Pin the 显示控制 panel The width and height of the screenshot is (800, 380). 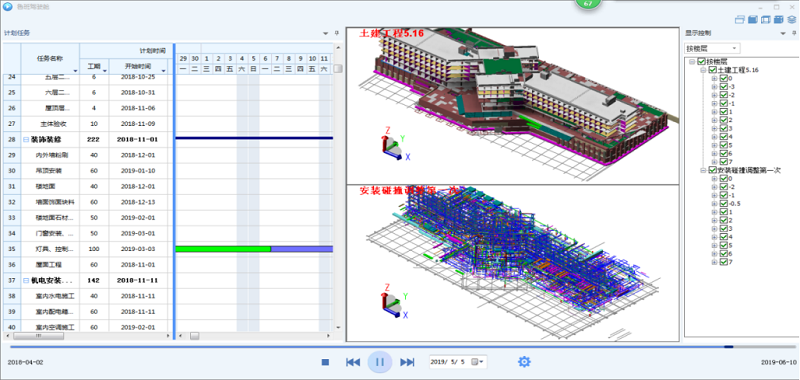(x=794, y=33)
